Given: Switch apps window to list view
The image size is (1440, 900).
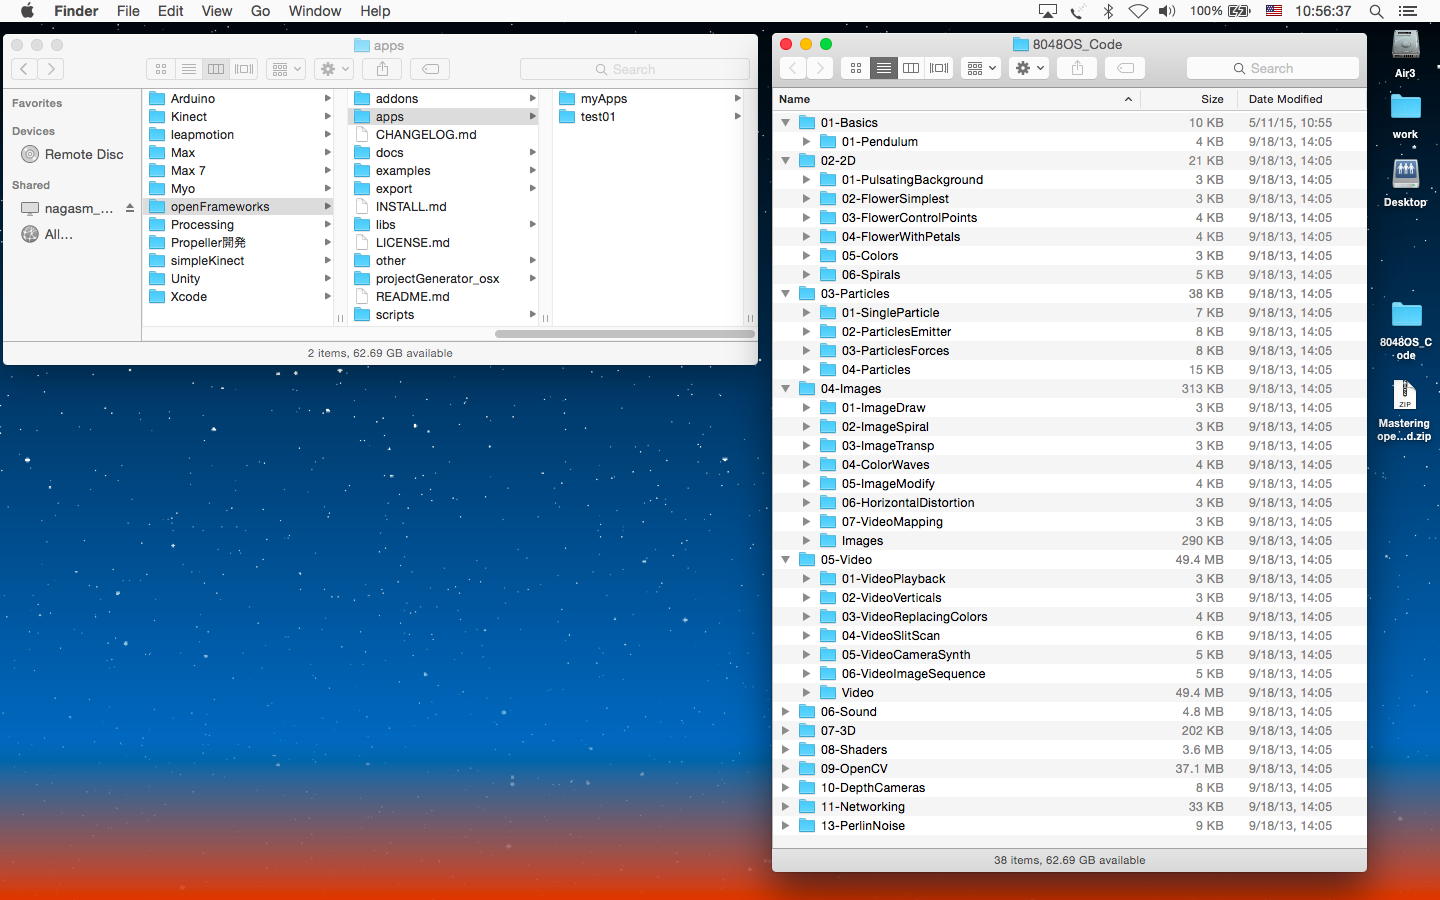Looking at the screenshot, I should pos(188,69).
